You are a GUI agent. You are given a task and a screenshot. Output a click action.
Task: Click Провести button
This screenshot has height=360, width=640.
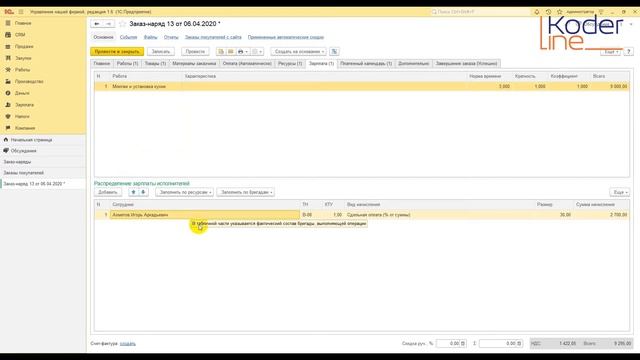pos(195,51)
